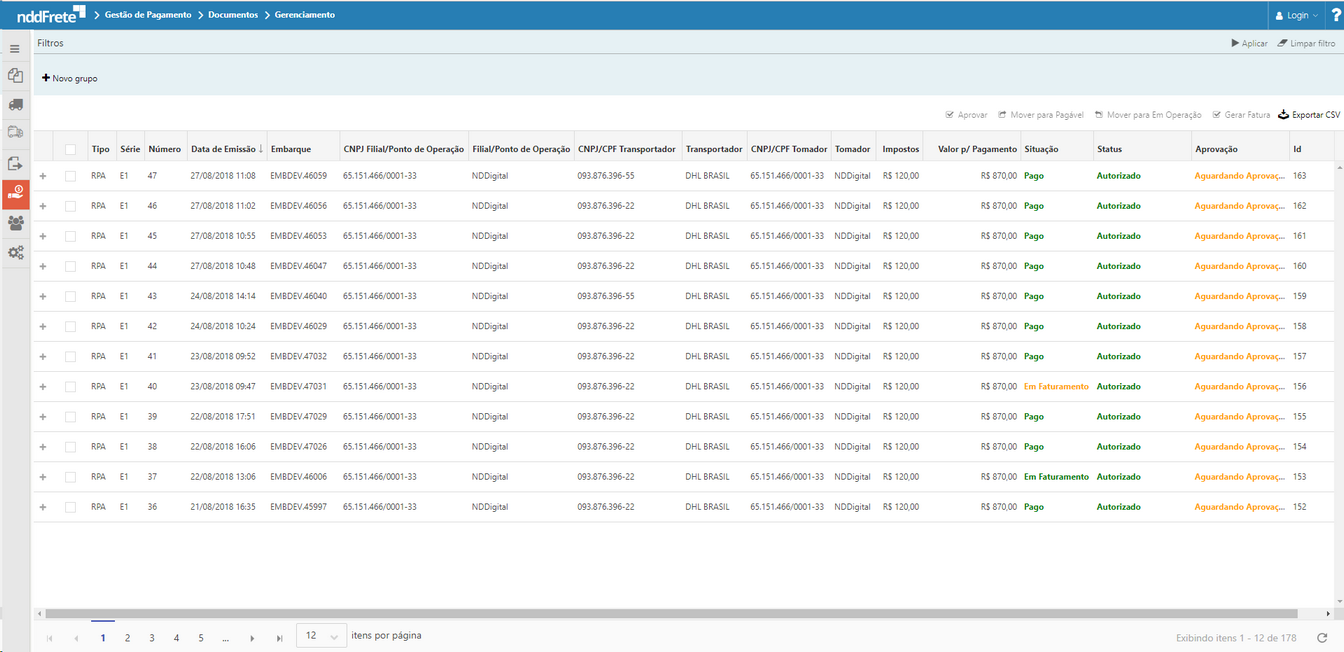Open the items per page dropdown
Viewport: 1344px width, 652px height.
tap(322, 636)
